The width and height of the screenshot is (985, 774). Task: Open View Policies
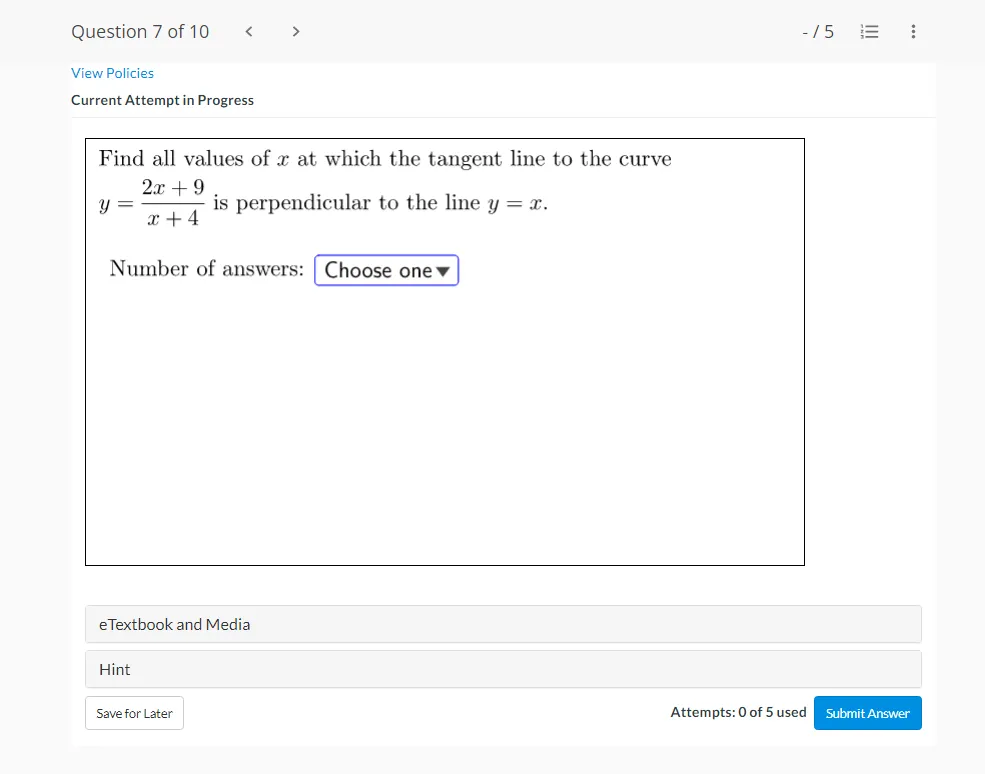click(112, 72)
